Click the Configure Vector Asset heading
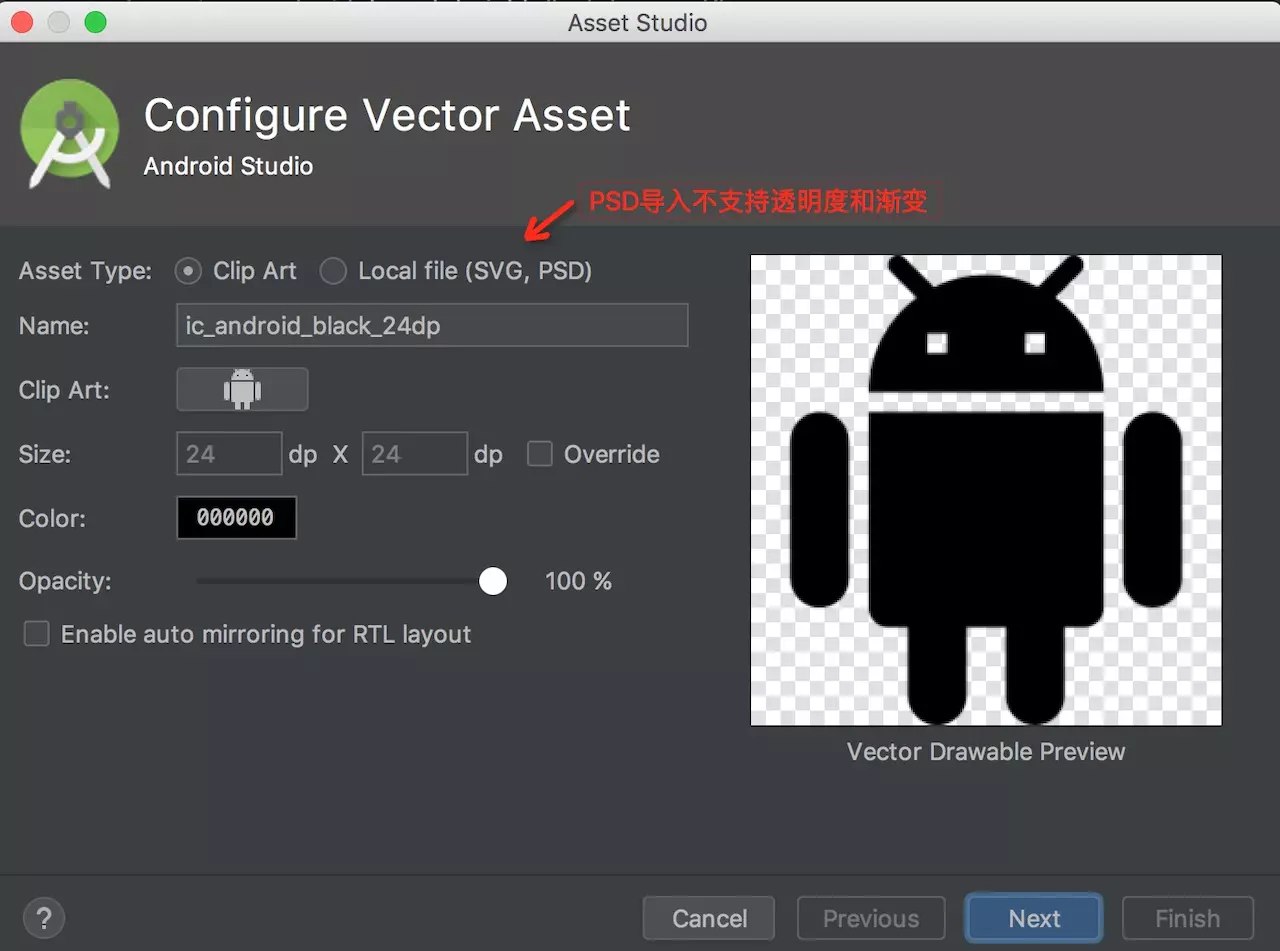The width and height of the screenshot is (1280, 951). (387, 116)
